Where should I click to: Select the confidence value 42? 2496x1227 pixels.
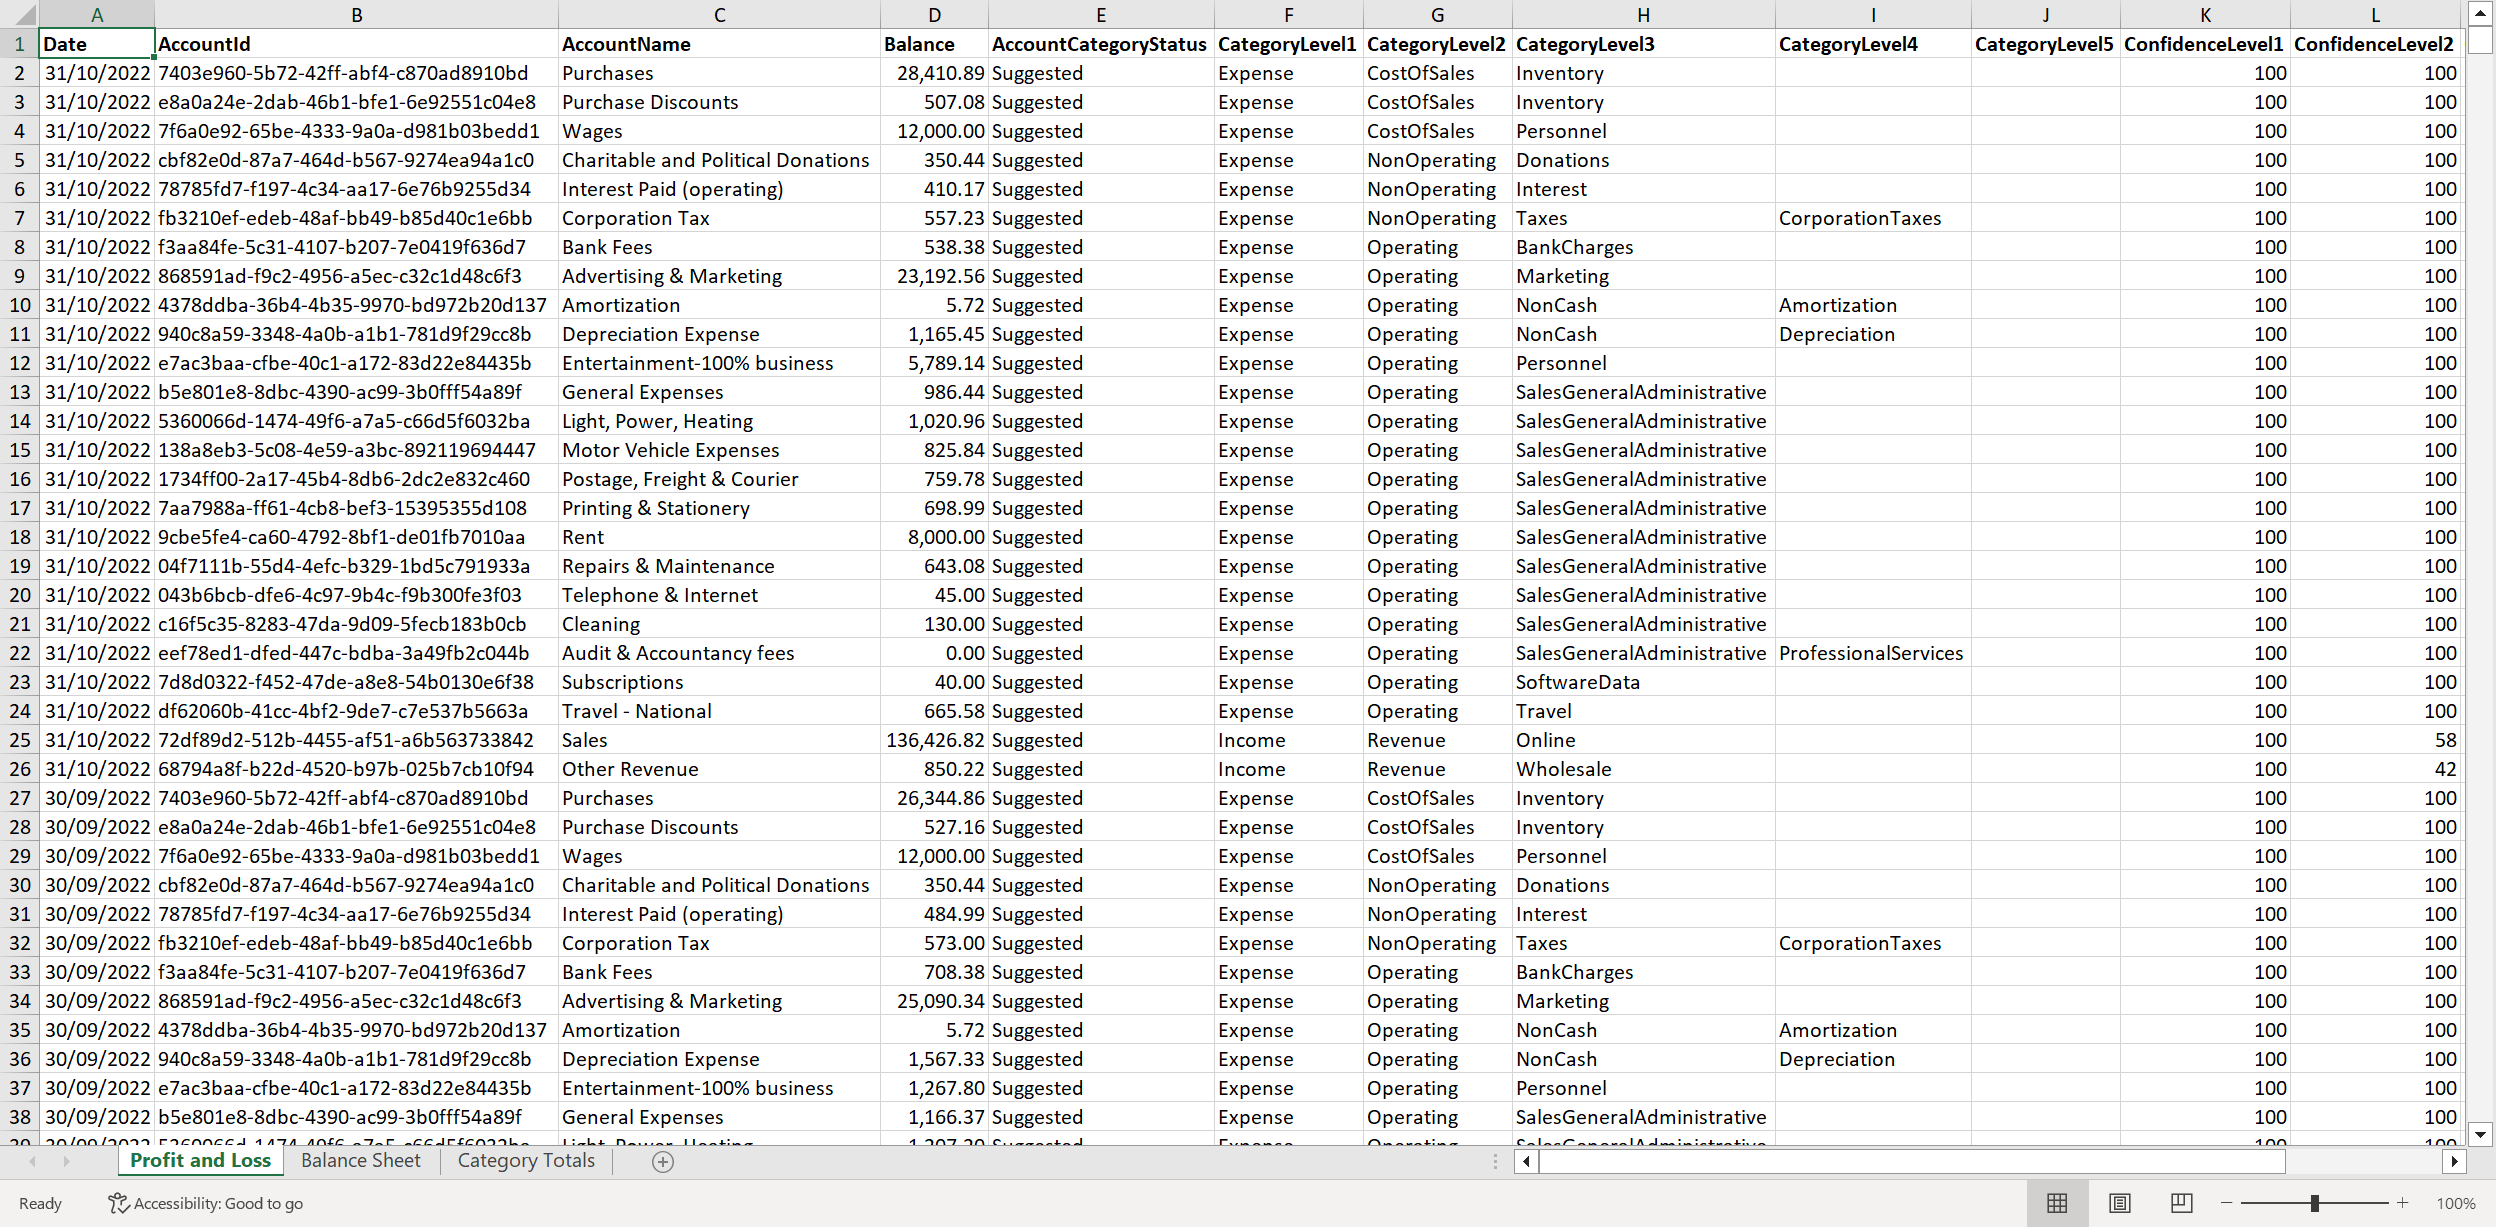(x=2375, y=769)
